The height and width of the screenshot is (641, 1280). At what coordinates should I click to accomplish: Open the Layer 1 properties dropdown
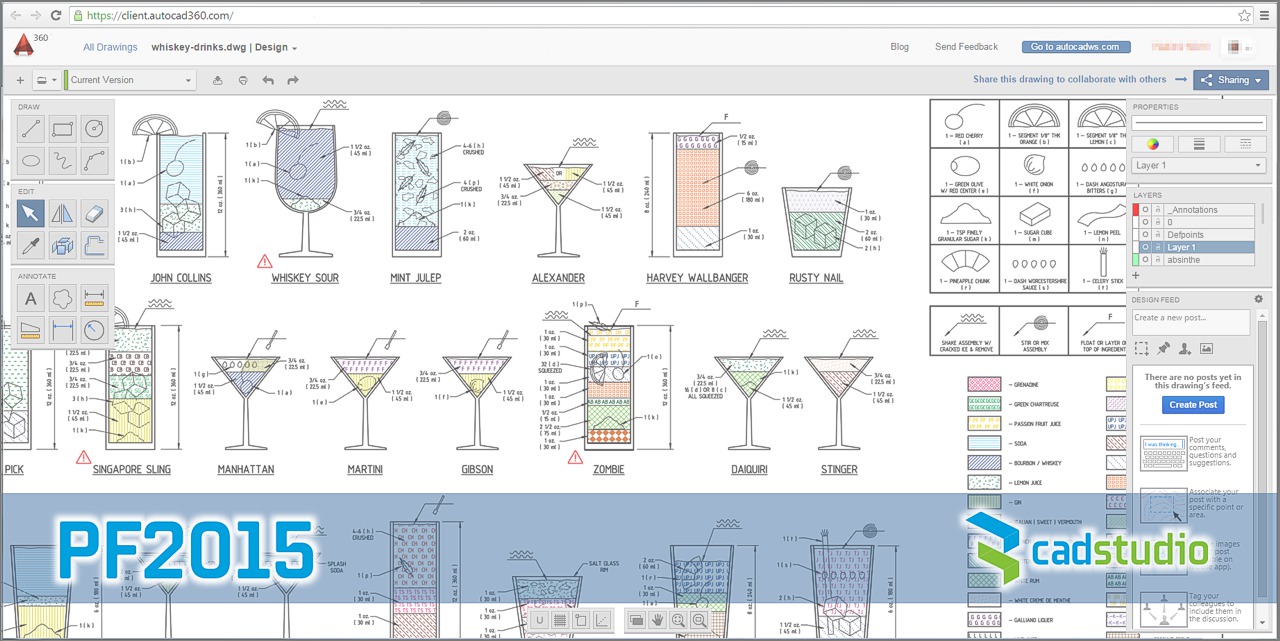point(1199,165)
